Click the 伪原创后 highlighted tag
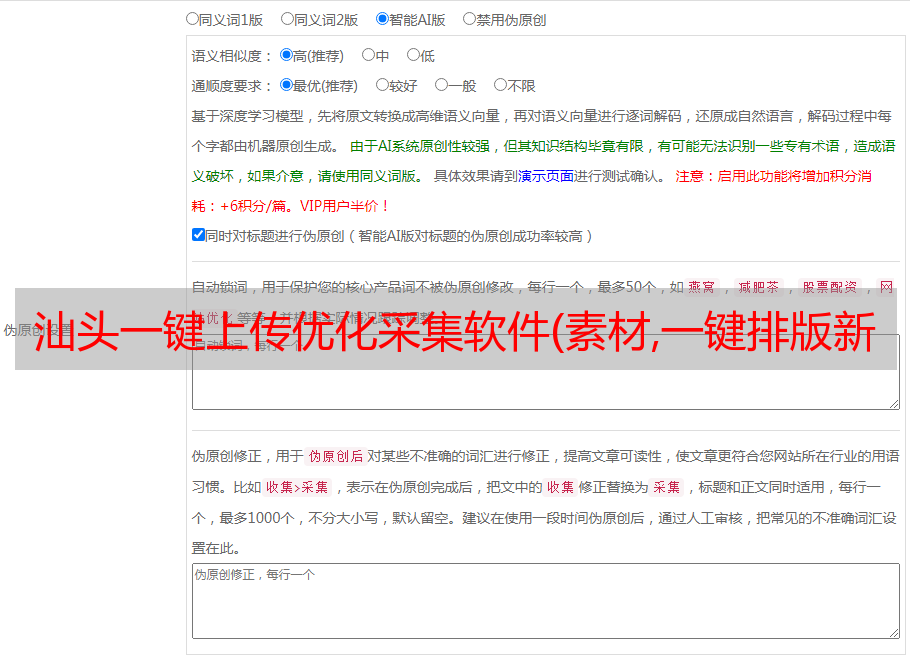This screenshot has height=658, width=911. (335, 456)
